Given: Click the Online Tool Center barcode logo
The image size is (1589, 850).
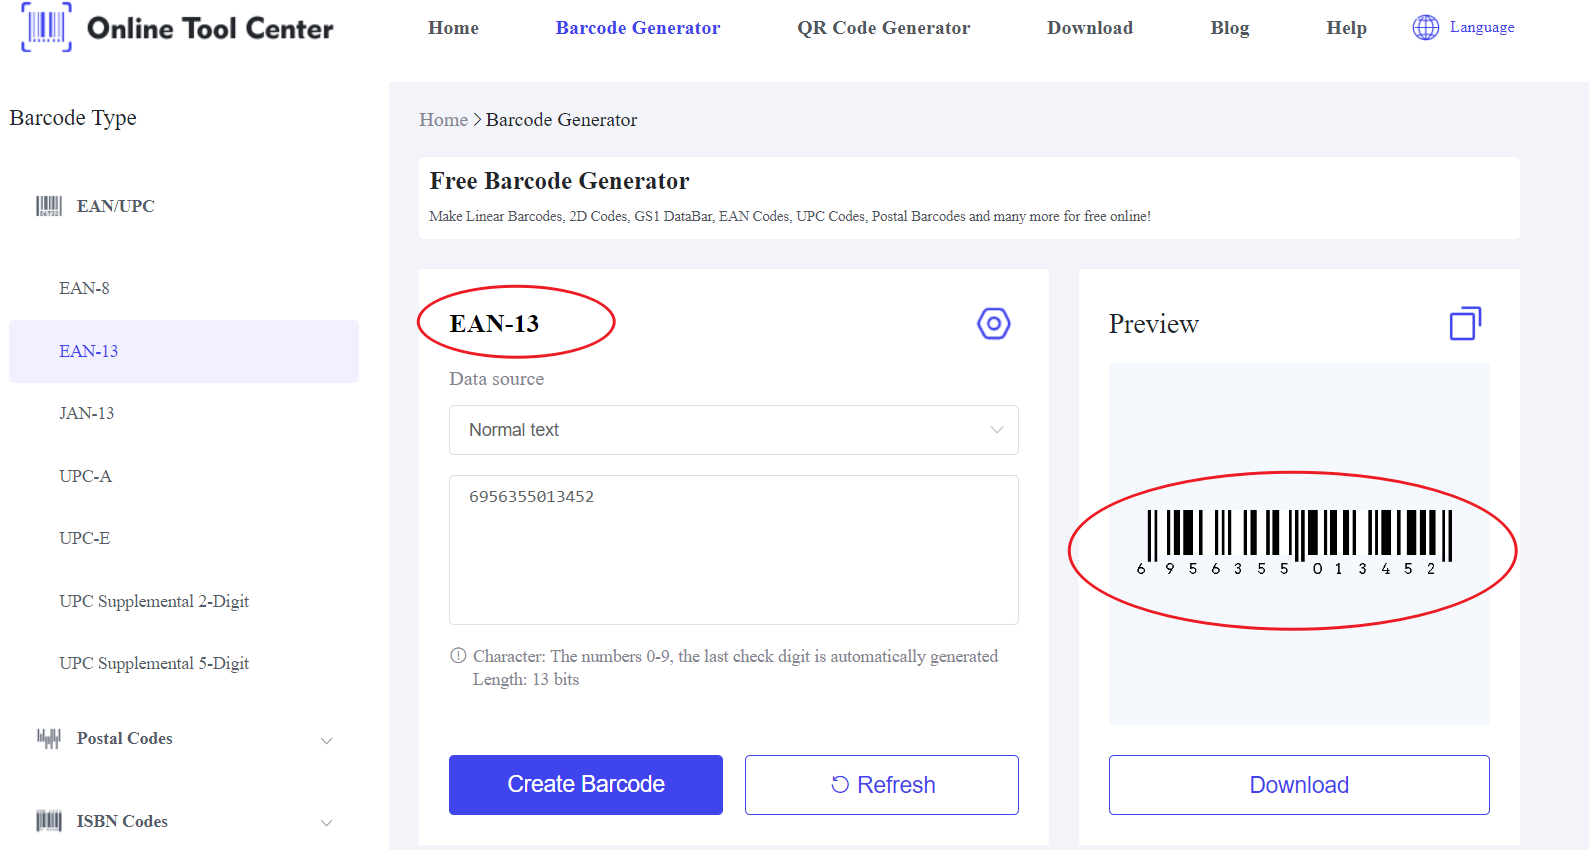Looking at the screenshot, I should pos(46,27).
